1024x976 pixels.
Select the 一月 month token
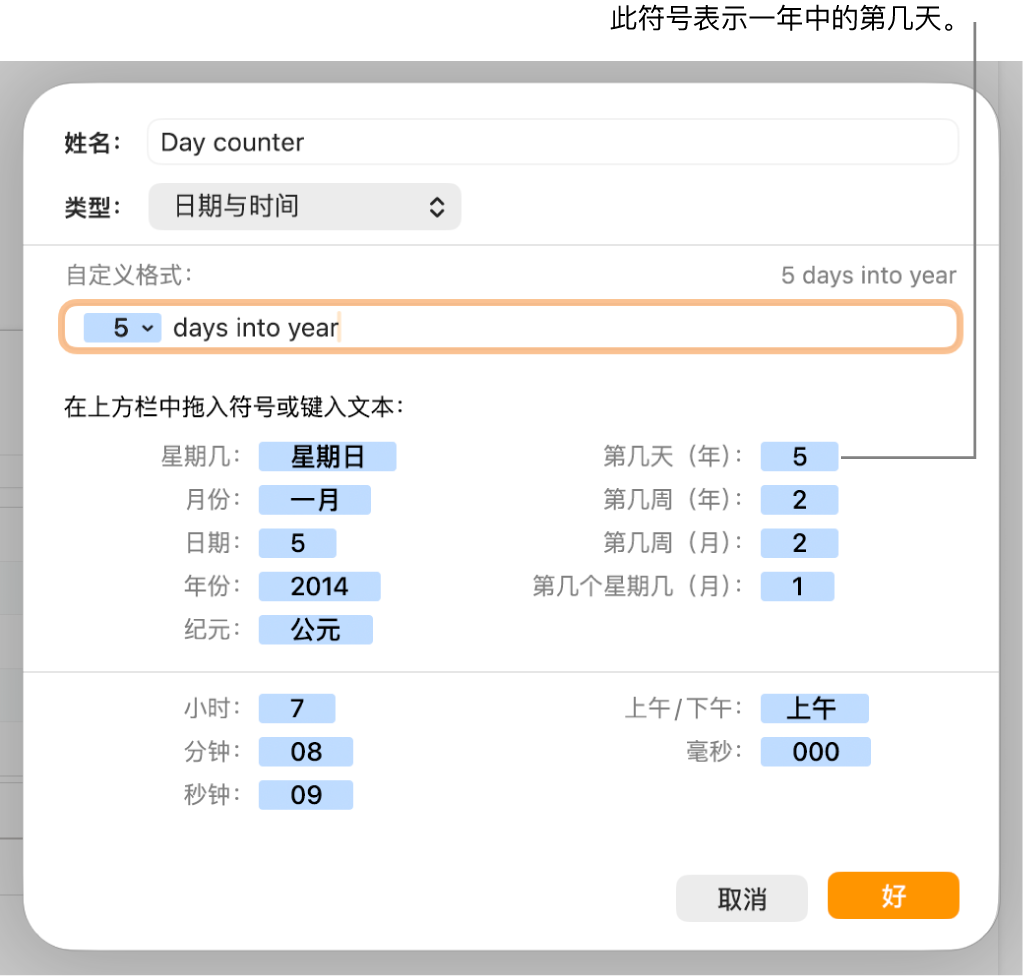[x=314, y=499]
